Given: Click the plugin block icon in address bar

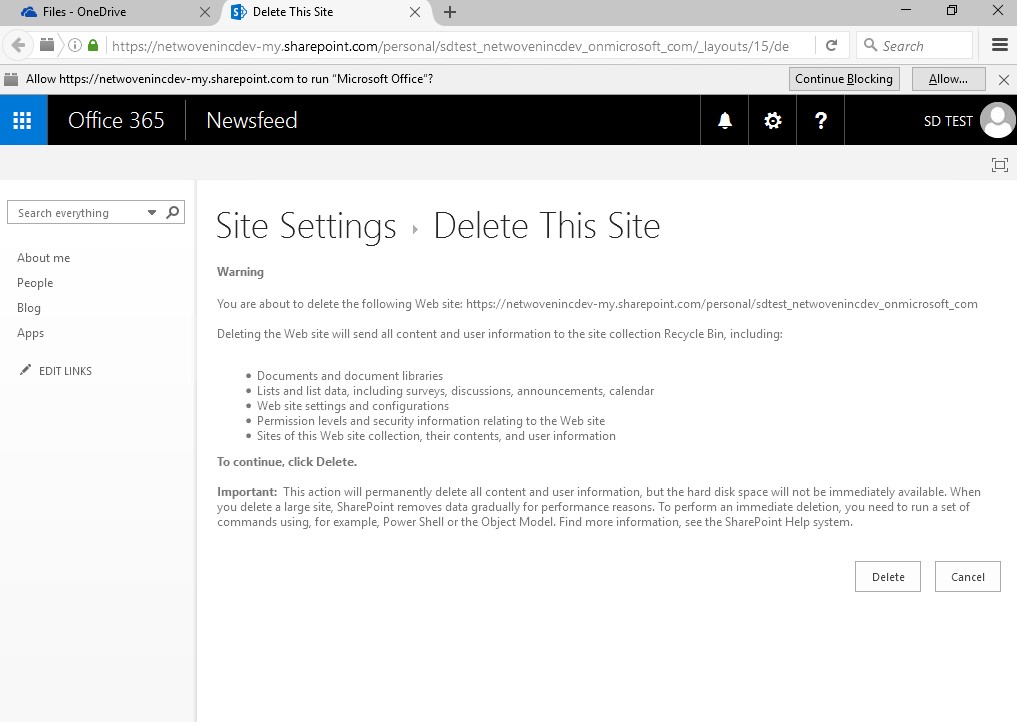Looking at the screenshot, I should coord(47,45).
